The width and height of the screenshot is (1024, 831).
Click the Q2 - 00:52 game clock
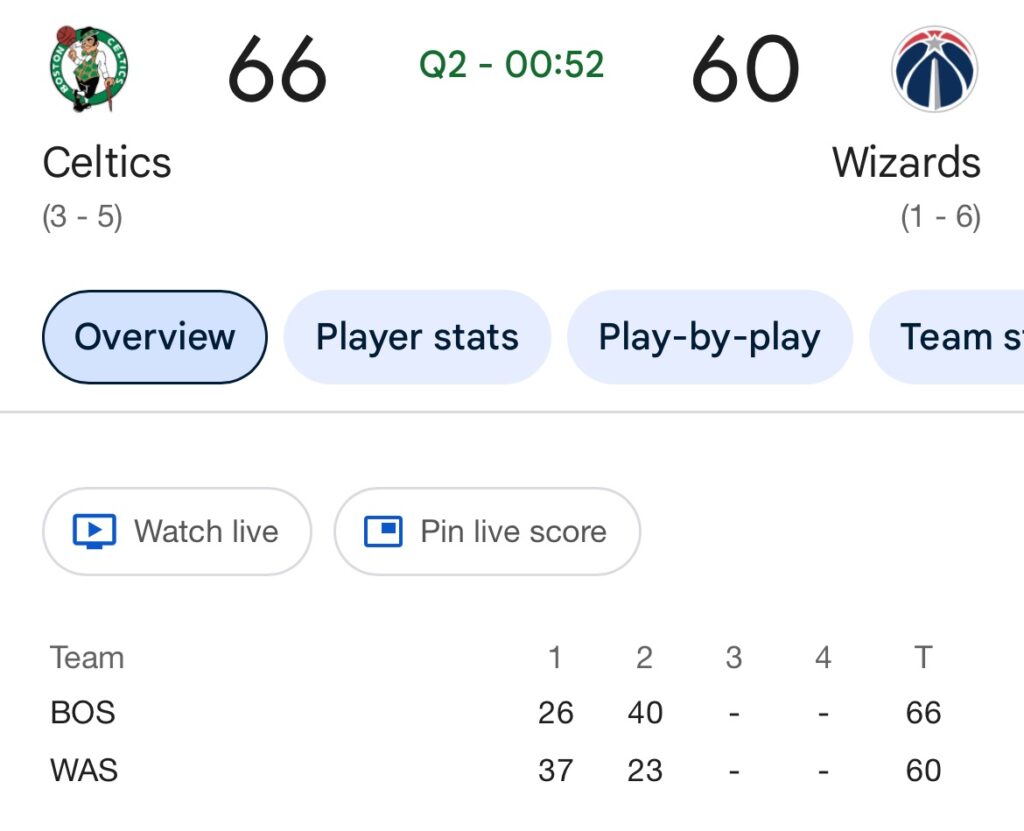pyautogui.click(x=512, y=65)
